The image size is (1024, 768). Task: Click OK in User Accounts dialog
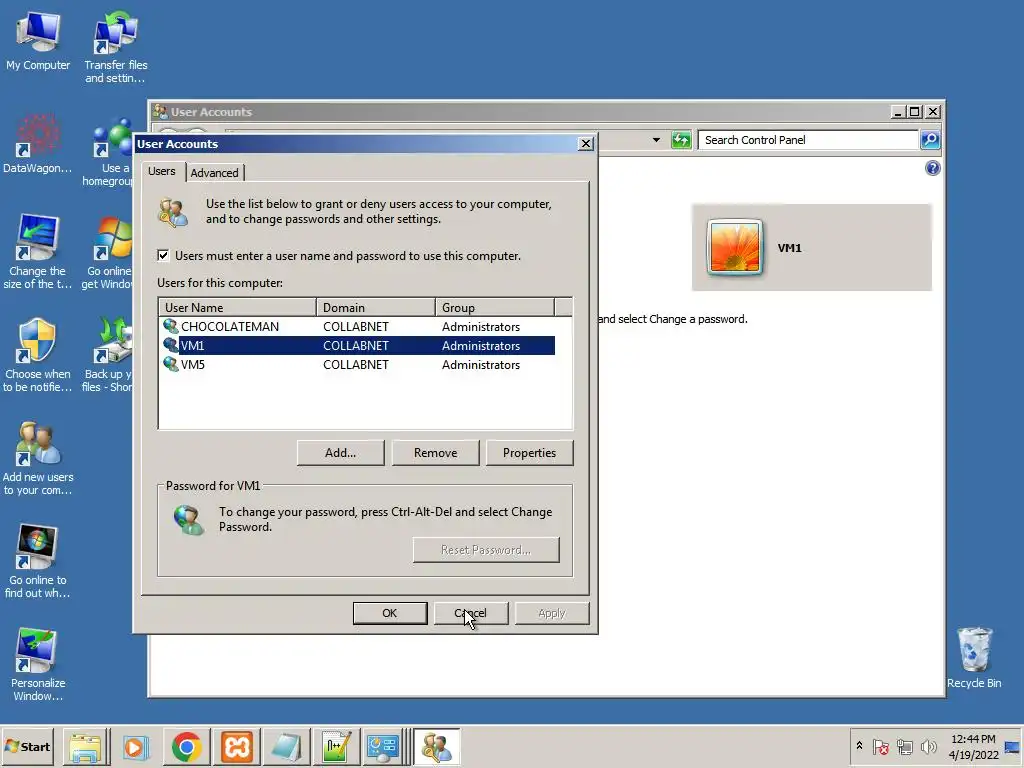[x=390, y=613]
